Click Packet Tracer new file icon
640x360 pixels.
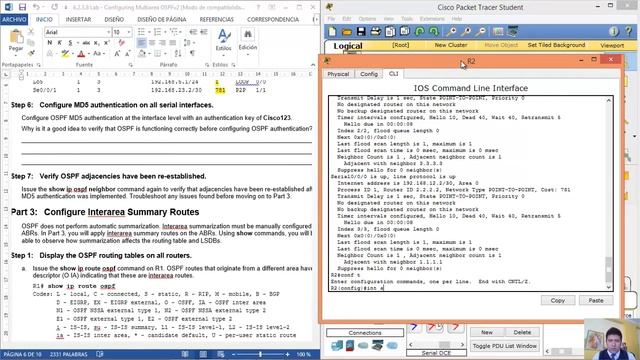point(332,31)
